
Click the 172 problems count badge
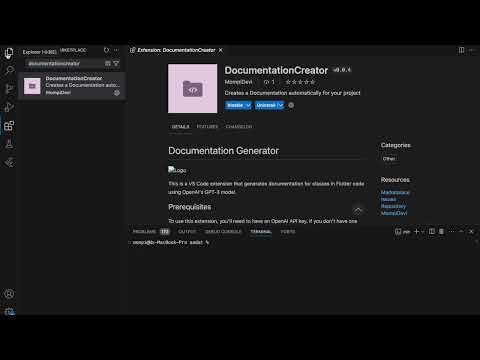click(165, 232)
